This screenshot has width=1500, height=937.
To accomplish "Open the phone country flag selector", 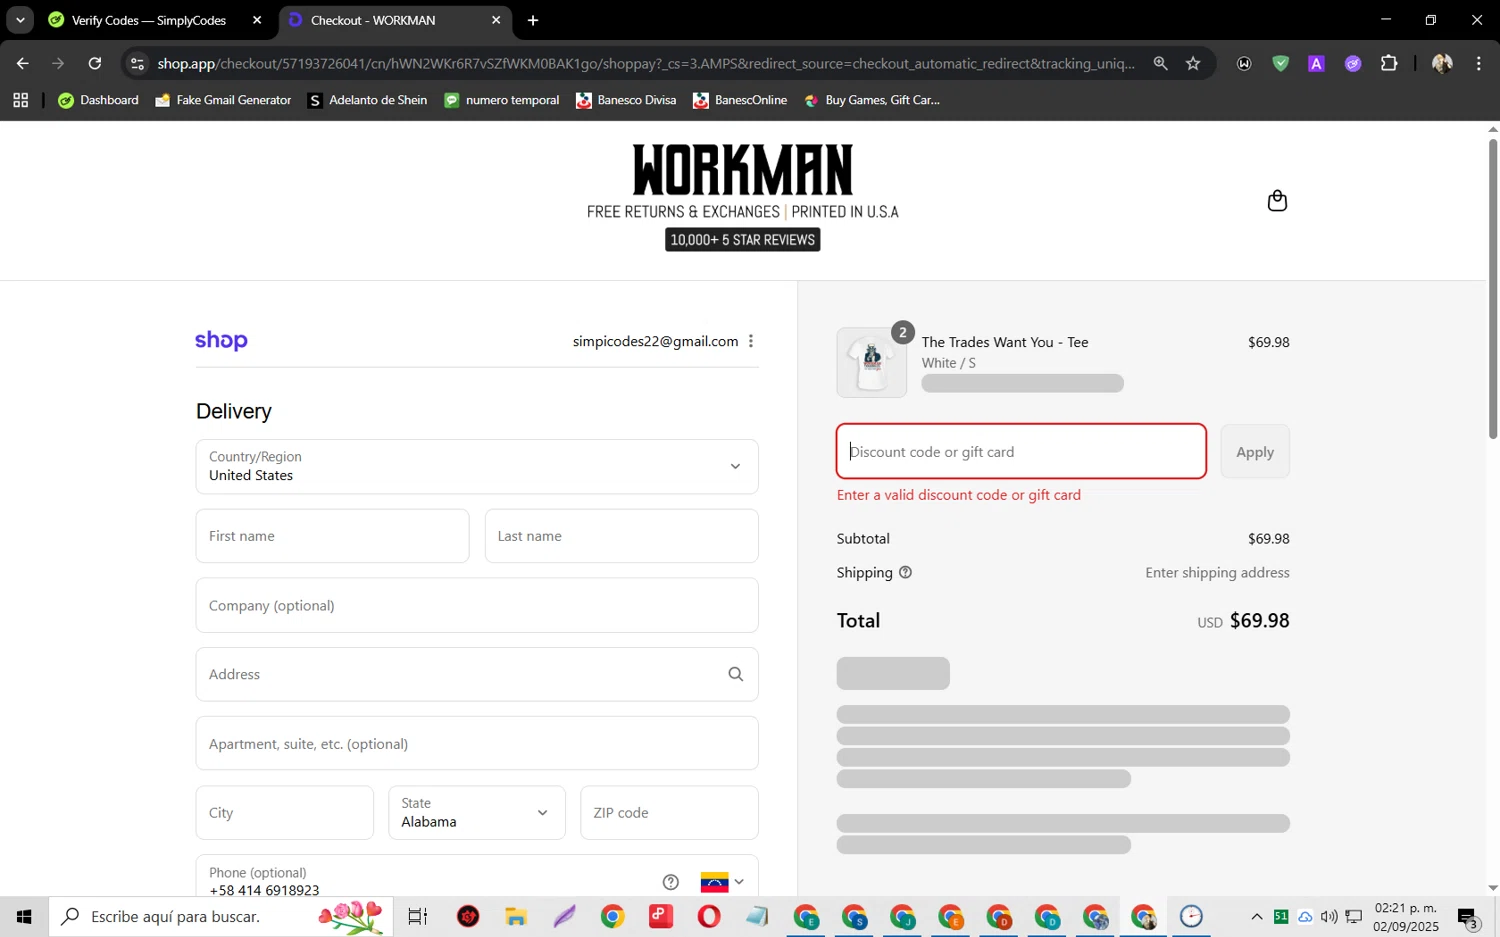I will point(723,882).
